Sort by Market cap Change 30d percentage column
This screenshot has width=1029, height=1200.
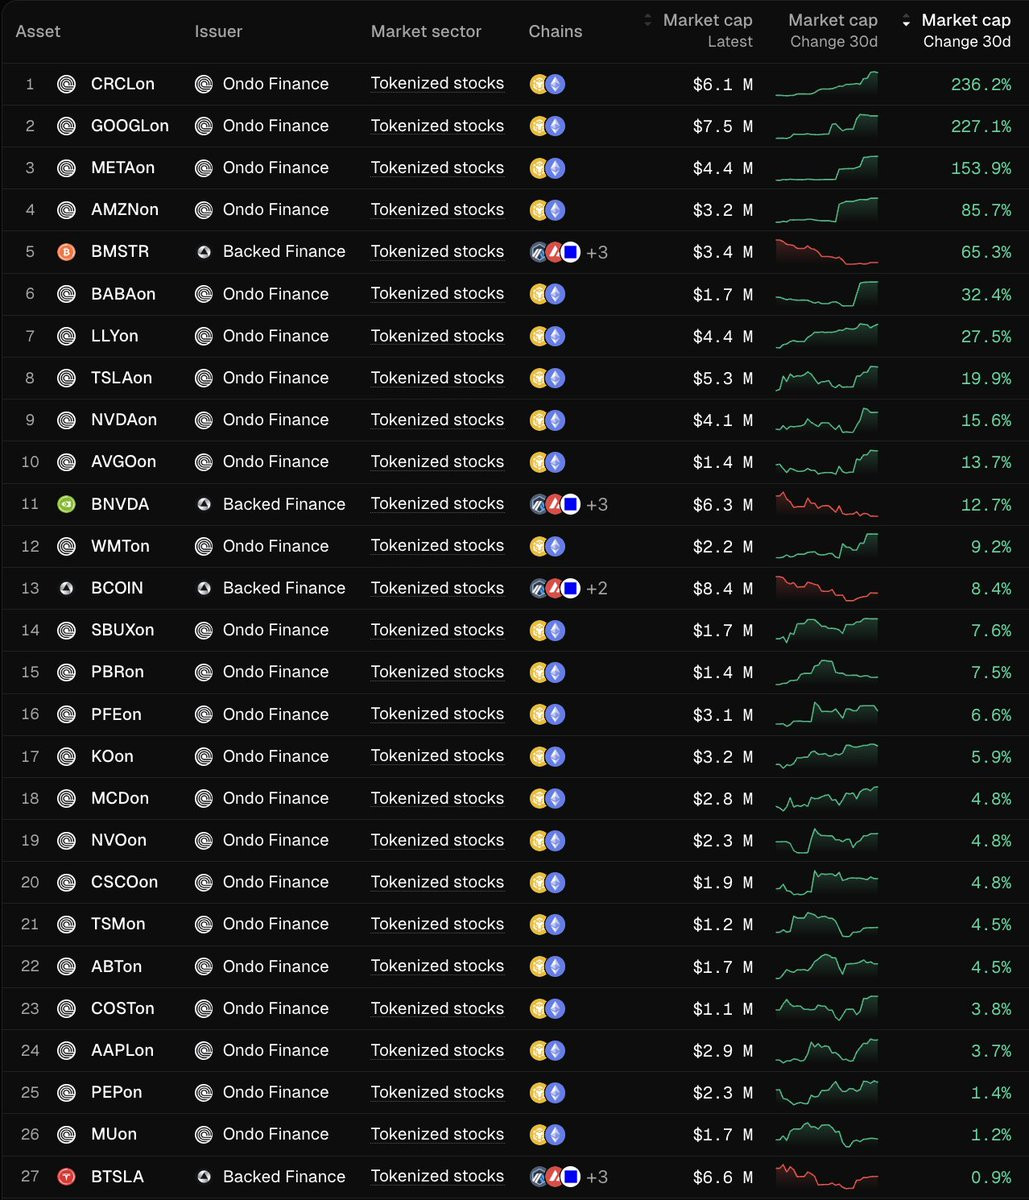pos(958,30)
